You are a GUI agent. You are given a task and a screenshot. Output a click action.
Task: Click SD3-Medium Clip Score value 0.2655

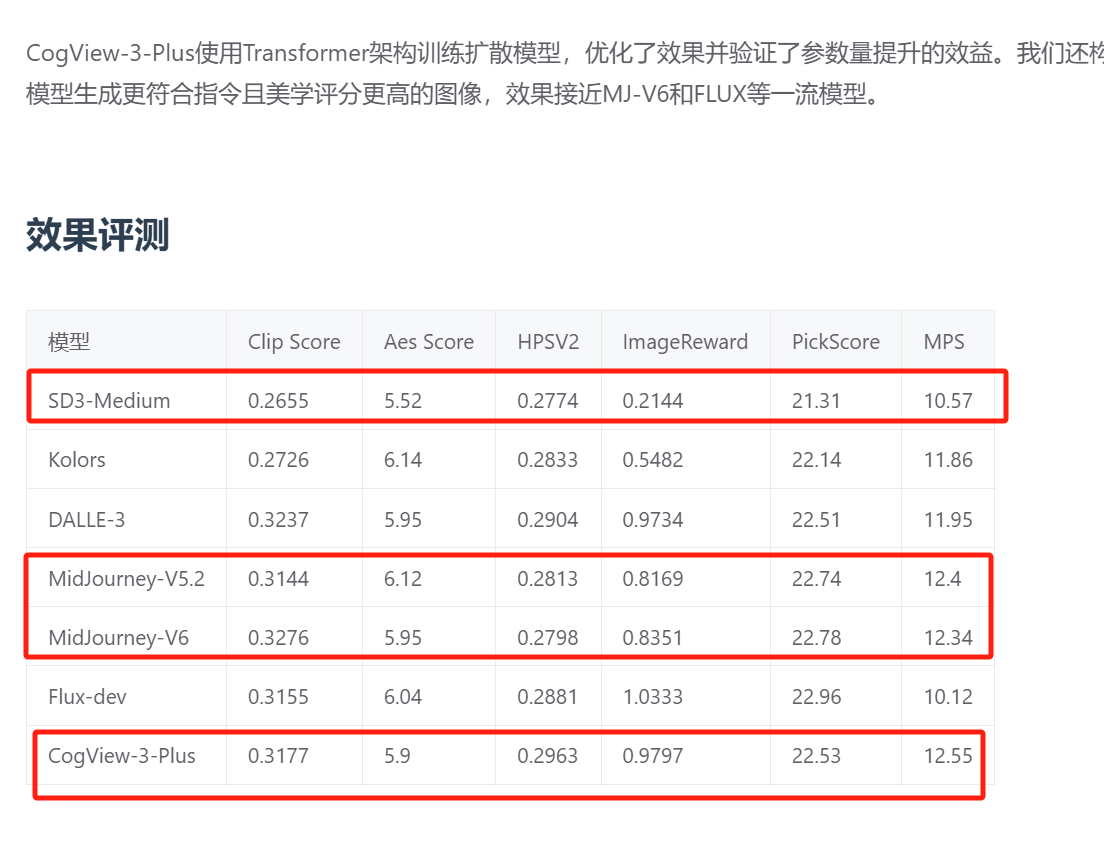[278, 401]
